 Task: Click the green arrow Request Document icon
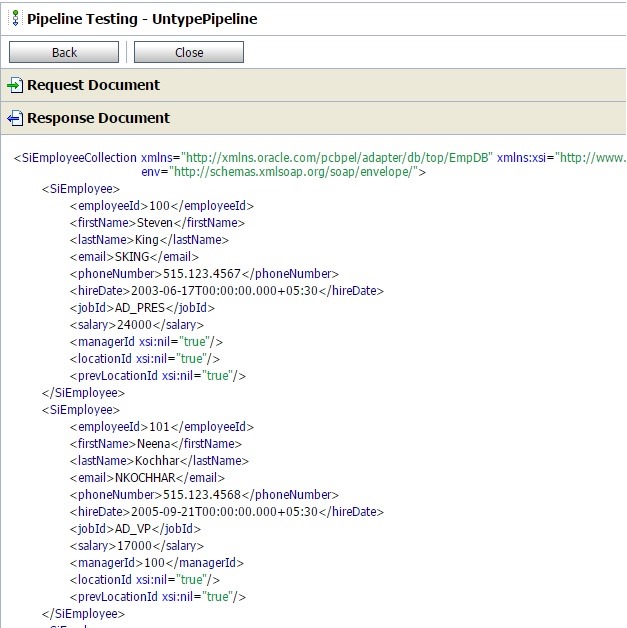tap(15, 86)
